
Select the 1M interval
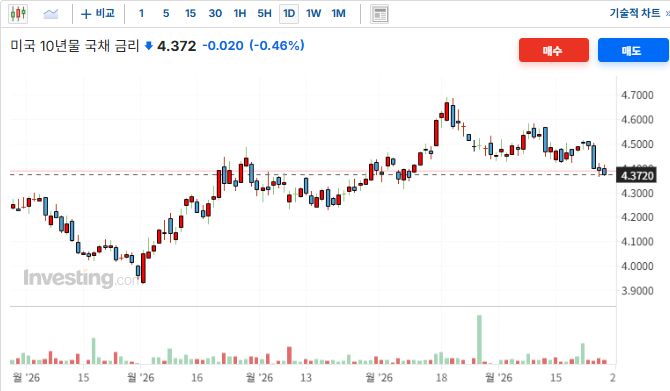tap(338, 14)
